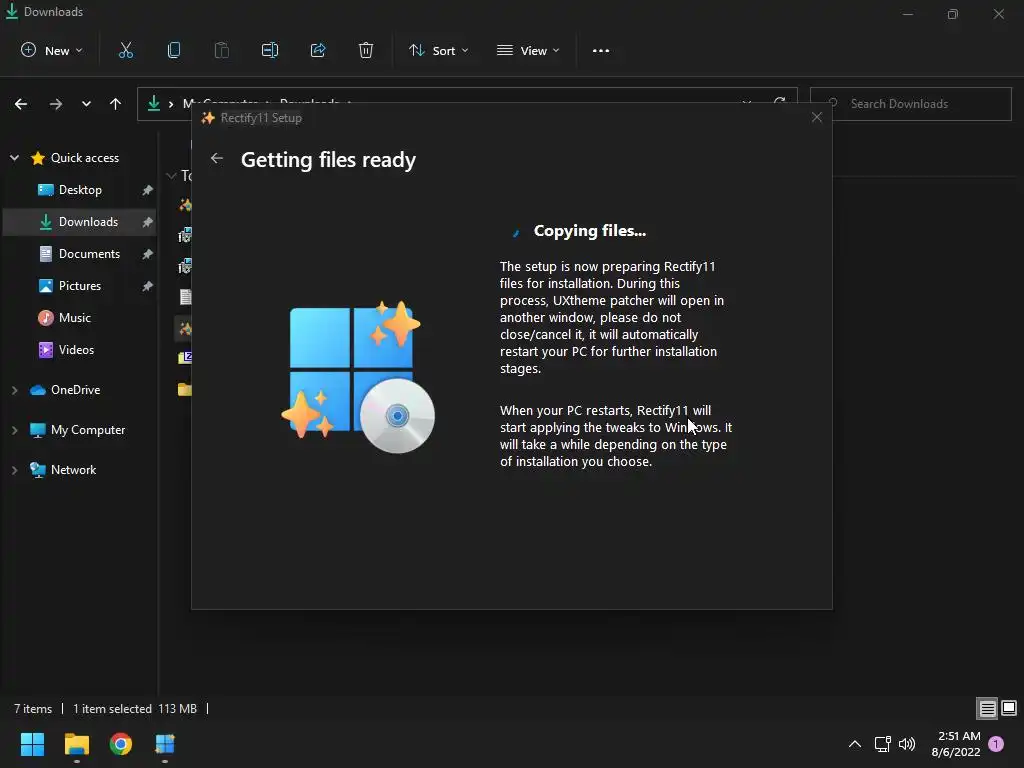
Task: Select My Computer in the sidebar
Action: (78, 430)
